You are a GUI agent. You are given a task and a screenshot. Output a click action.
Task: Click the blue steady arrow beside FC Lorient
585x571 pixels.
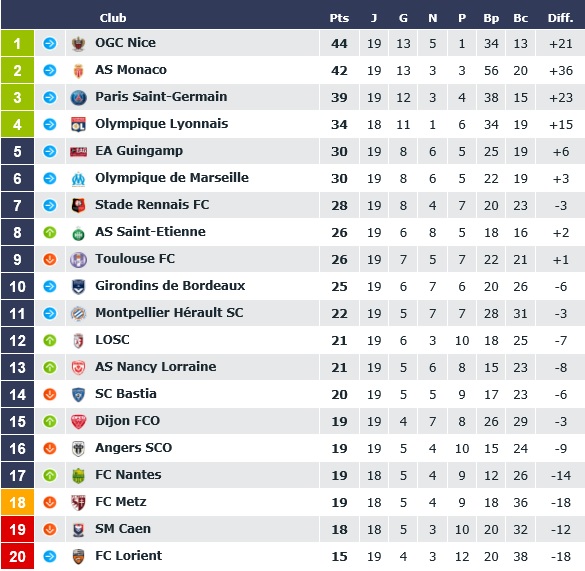(x=50, y=556)
